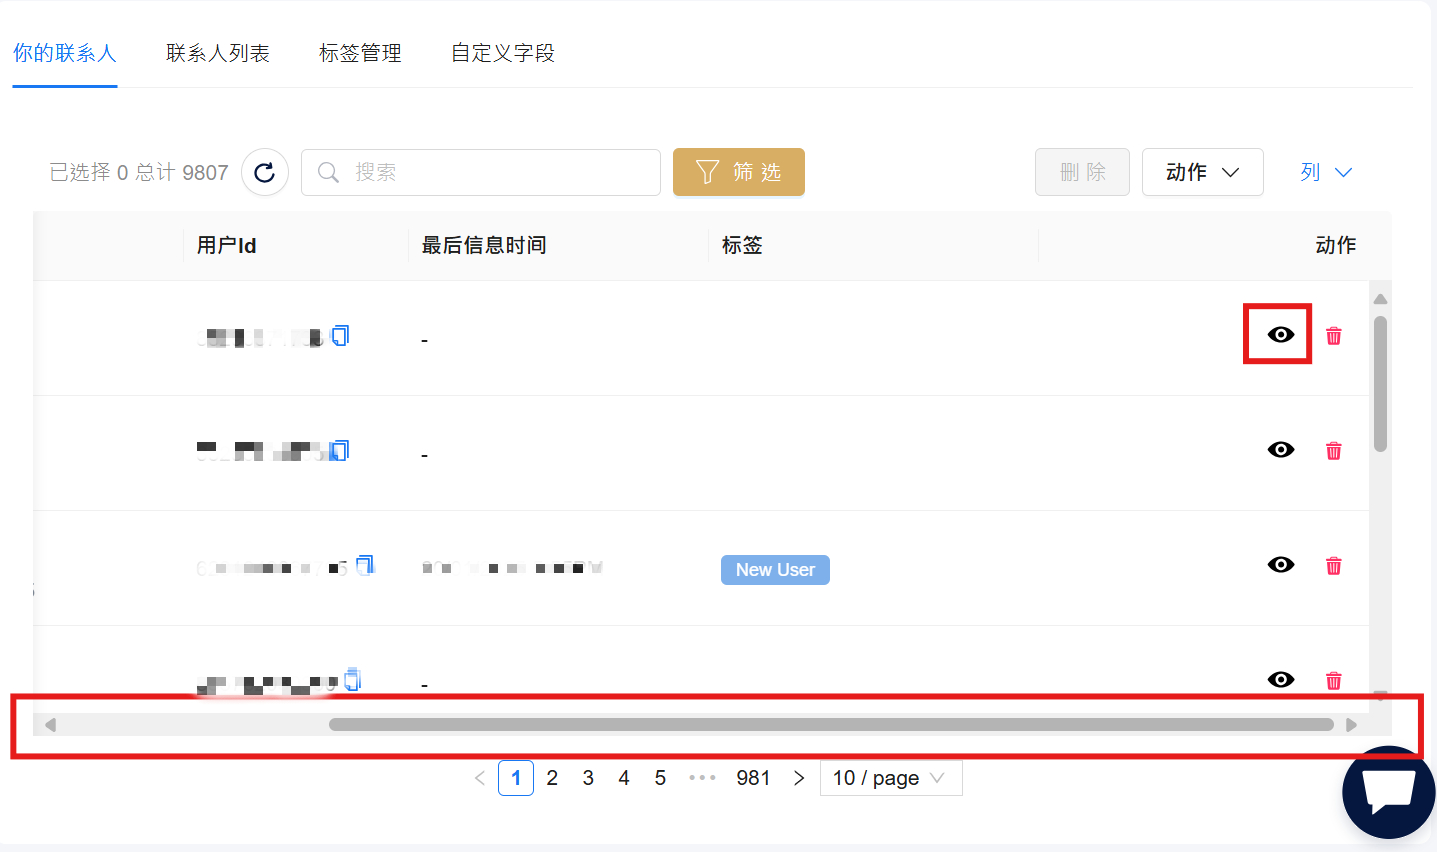Delete the New User tagged contact
Screen dimensions: 1437x852
(x=1333, y=566)
